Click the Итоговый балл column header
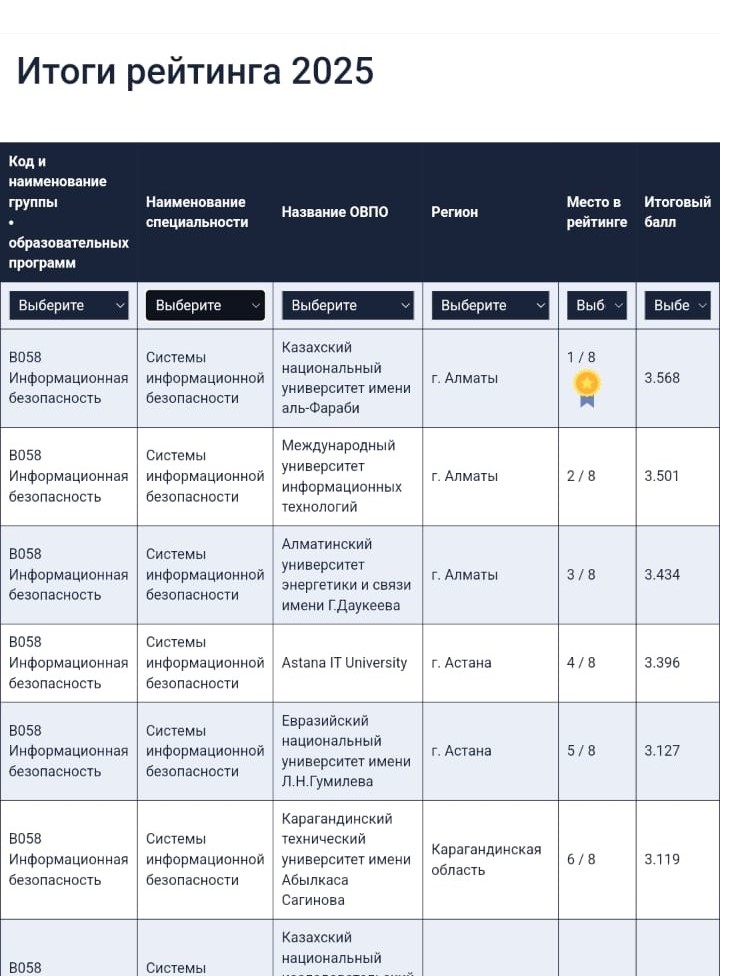The width and height of the screenshot is (732, 976). click(x=677, y=212)
